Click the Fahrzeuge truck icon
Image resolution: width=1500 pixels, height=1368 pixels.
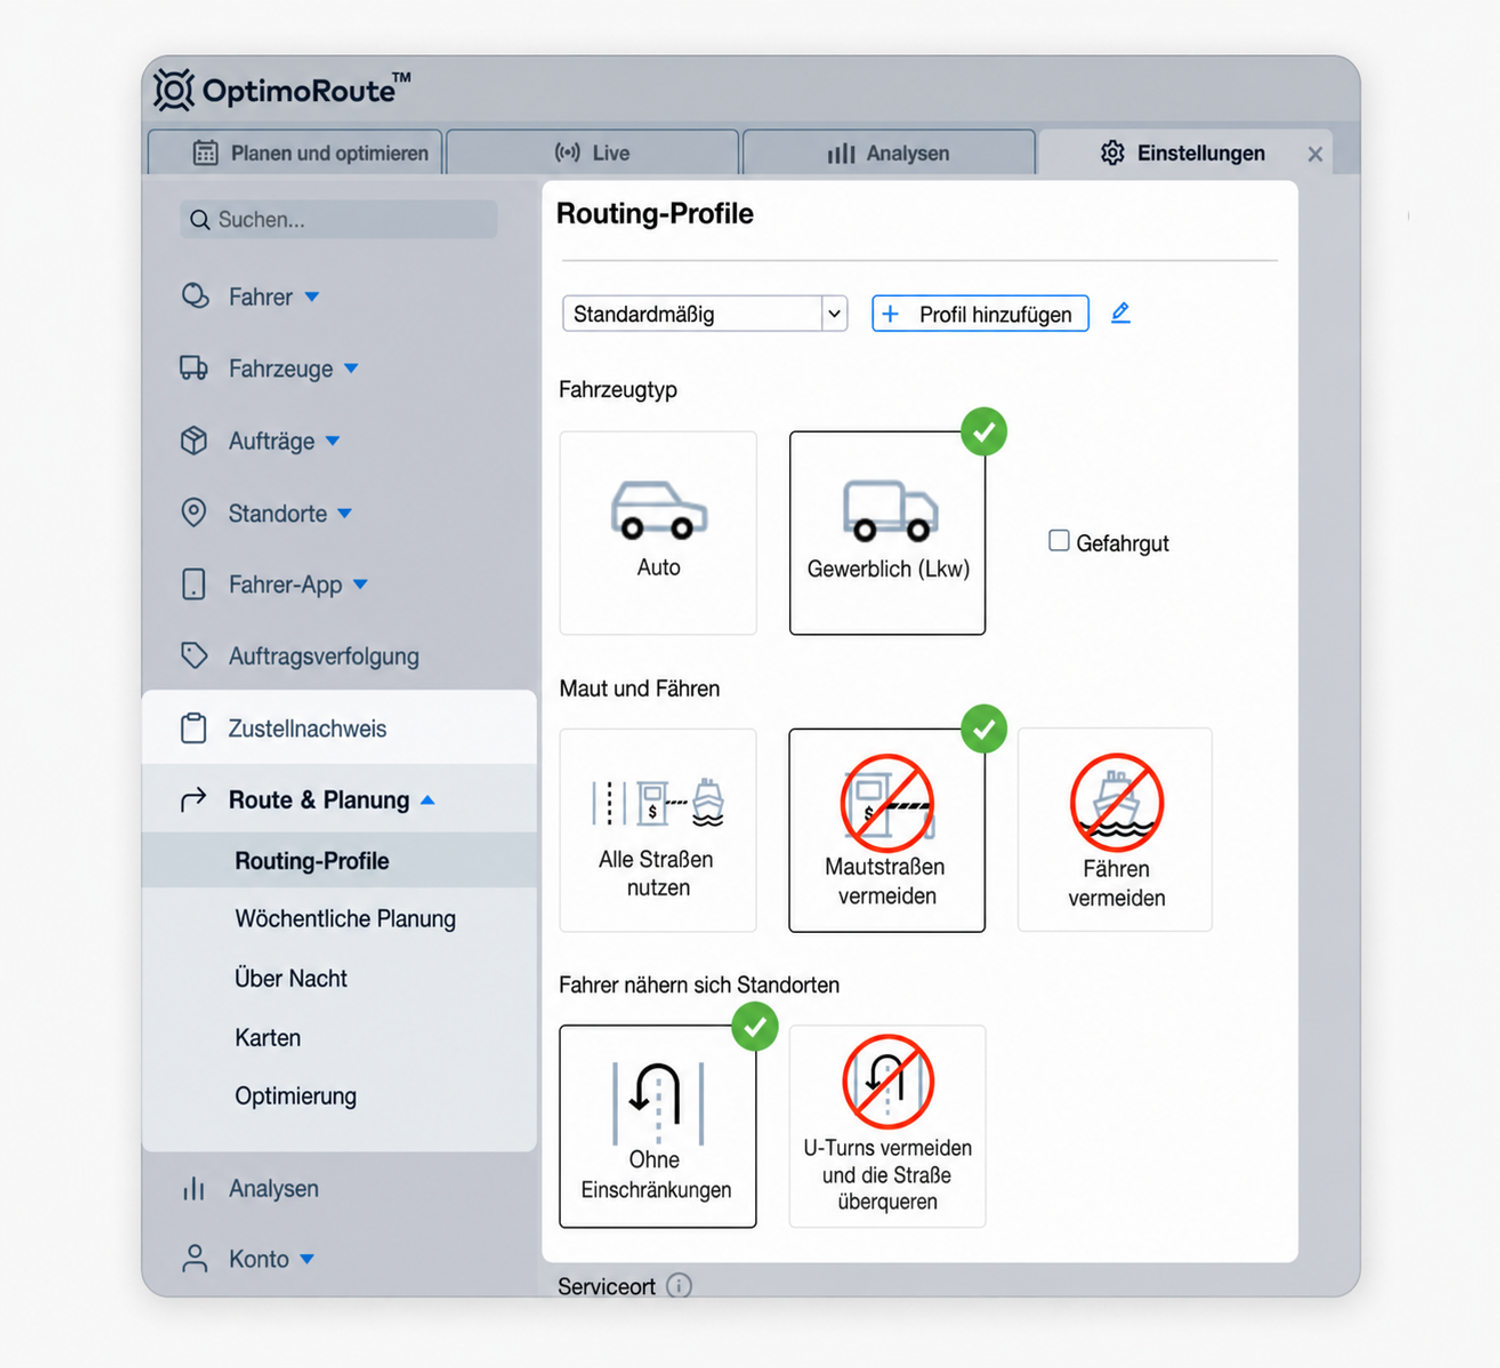pos(194,368)
